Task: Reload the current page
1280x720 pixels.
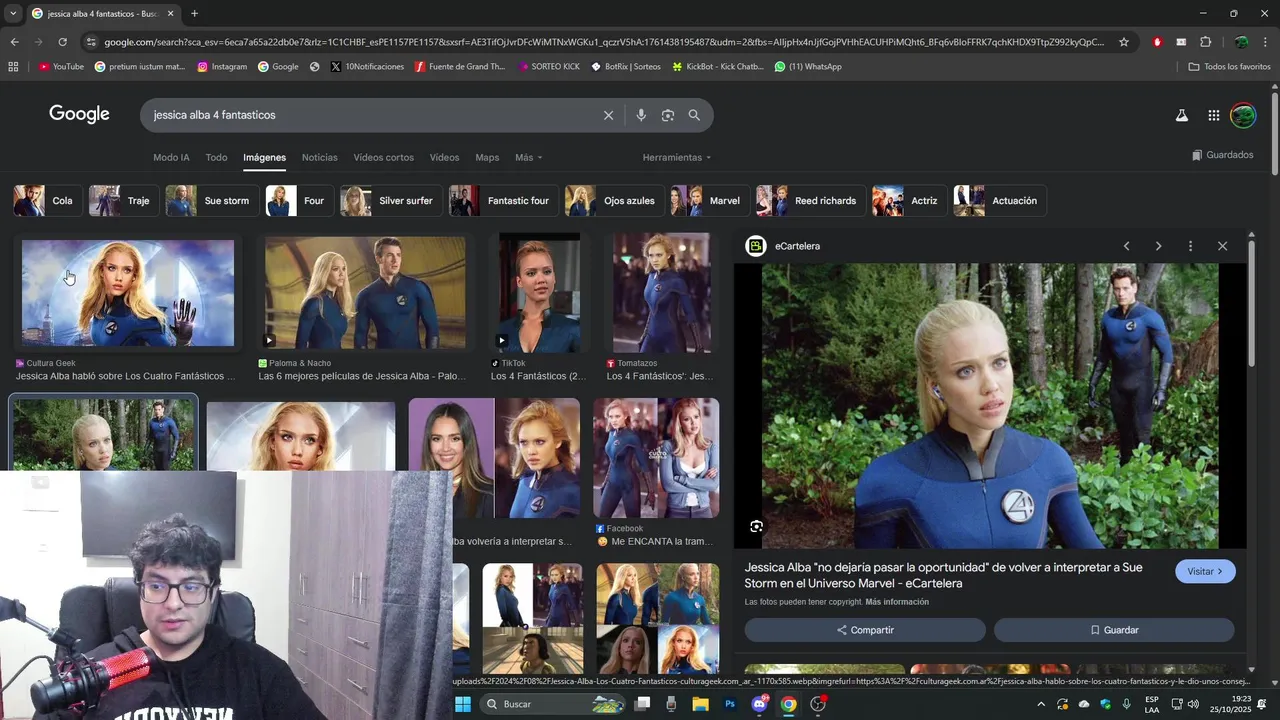Action: (62, 42)
